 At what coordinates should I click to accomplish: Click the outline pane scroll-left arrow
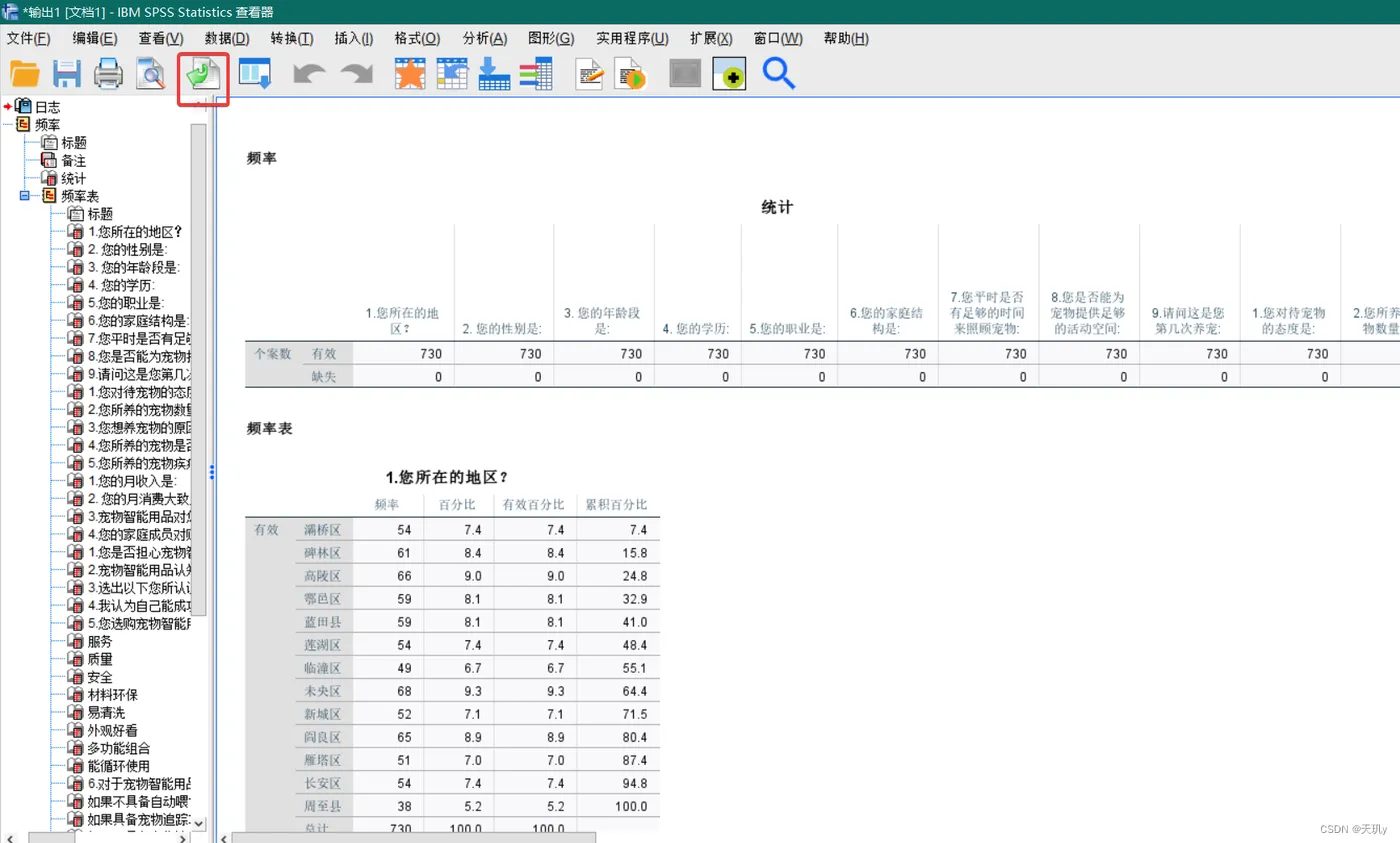[10, 837]
